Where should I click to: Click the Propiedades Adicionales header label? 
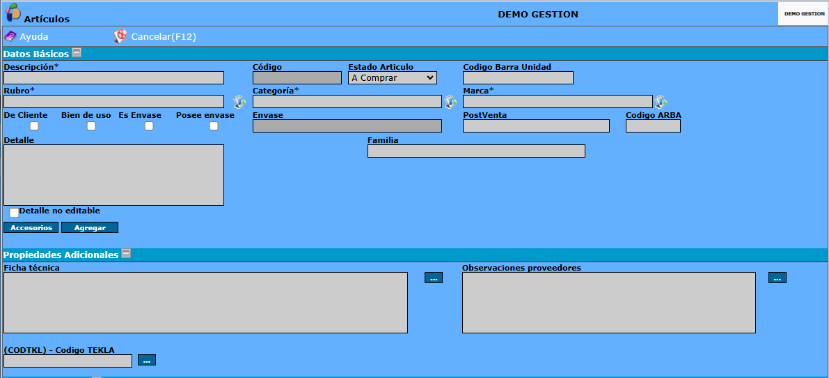61,254
